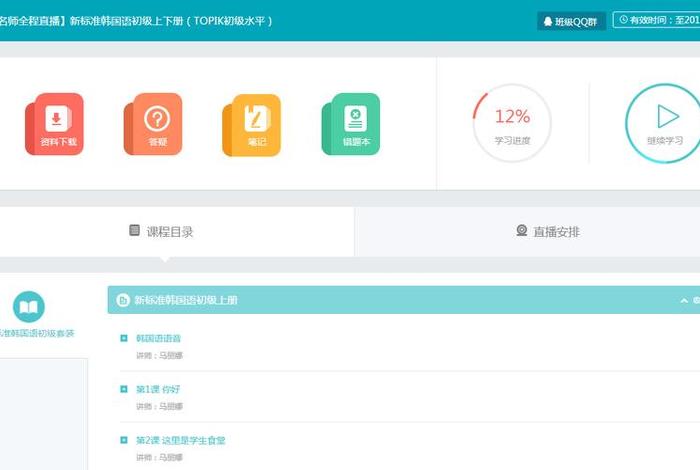Click the webcam icon beside 直播安排

[521, 230]
